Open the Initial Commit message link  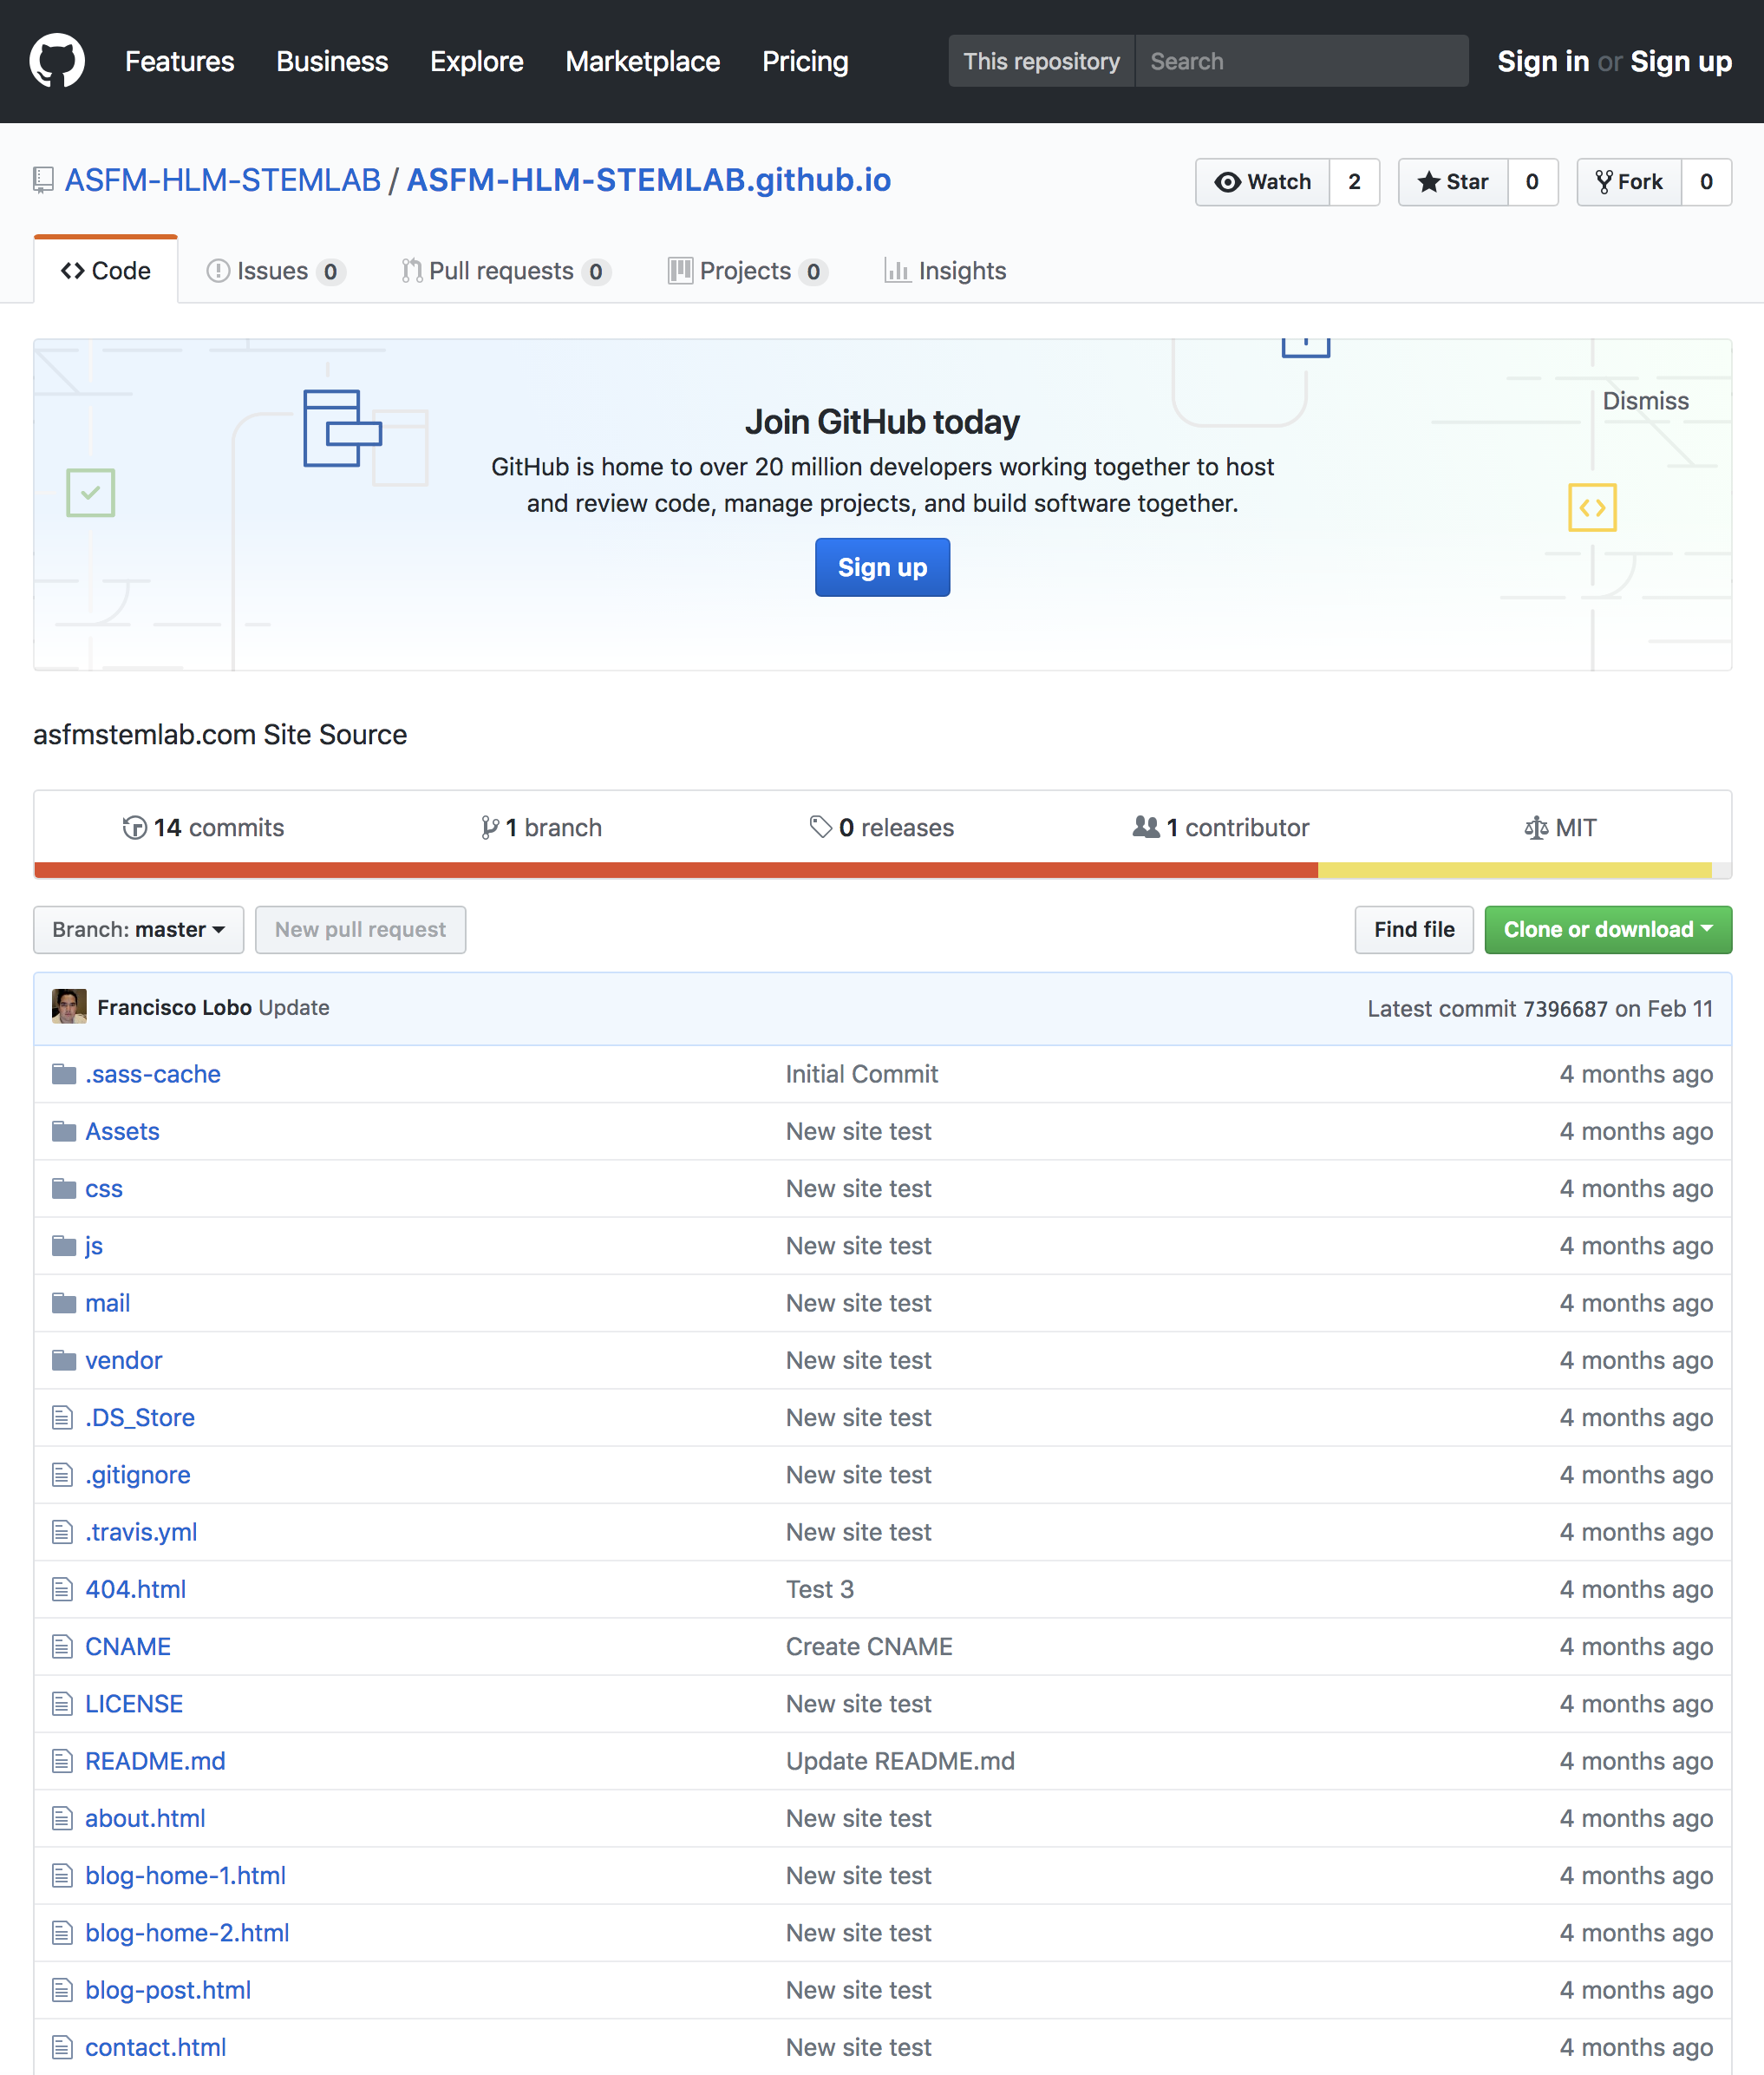point(861,1074)
